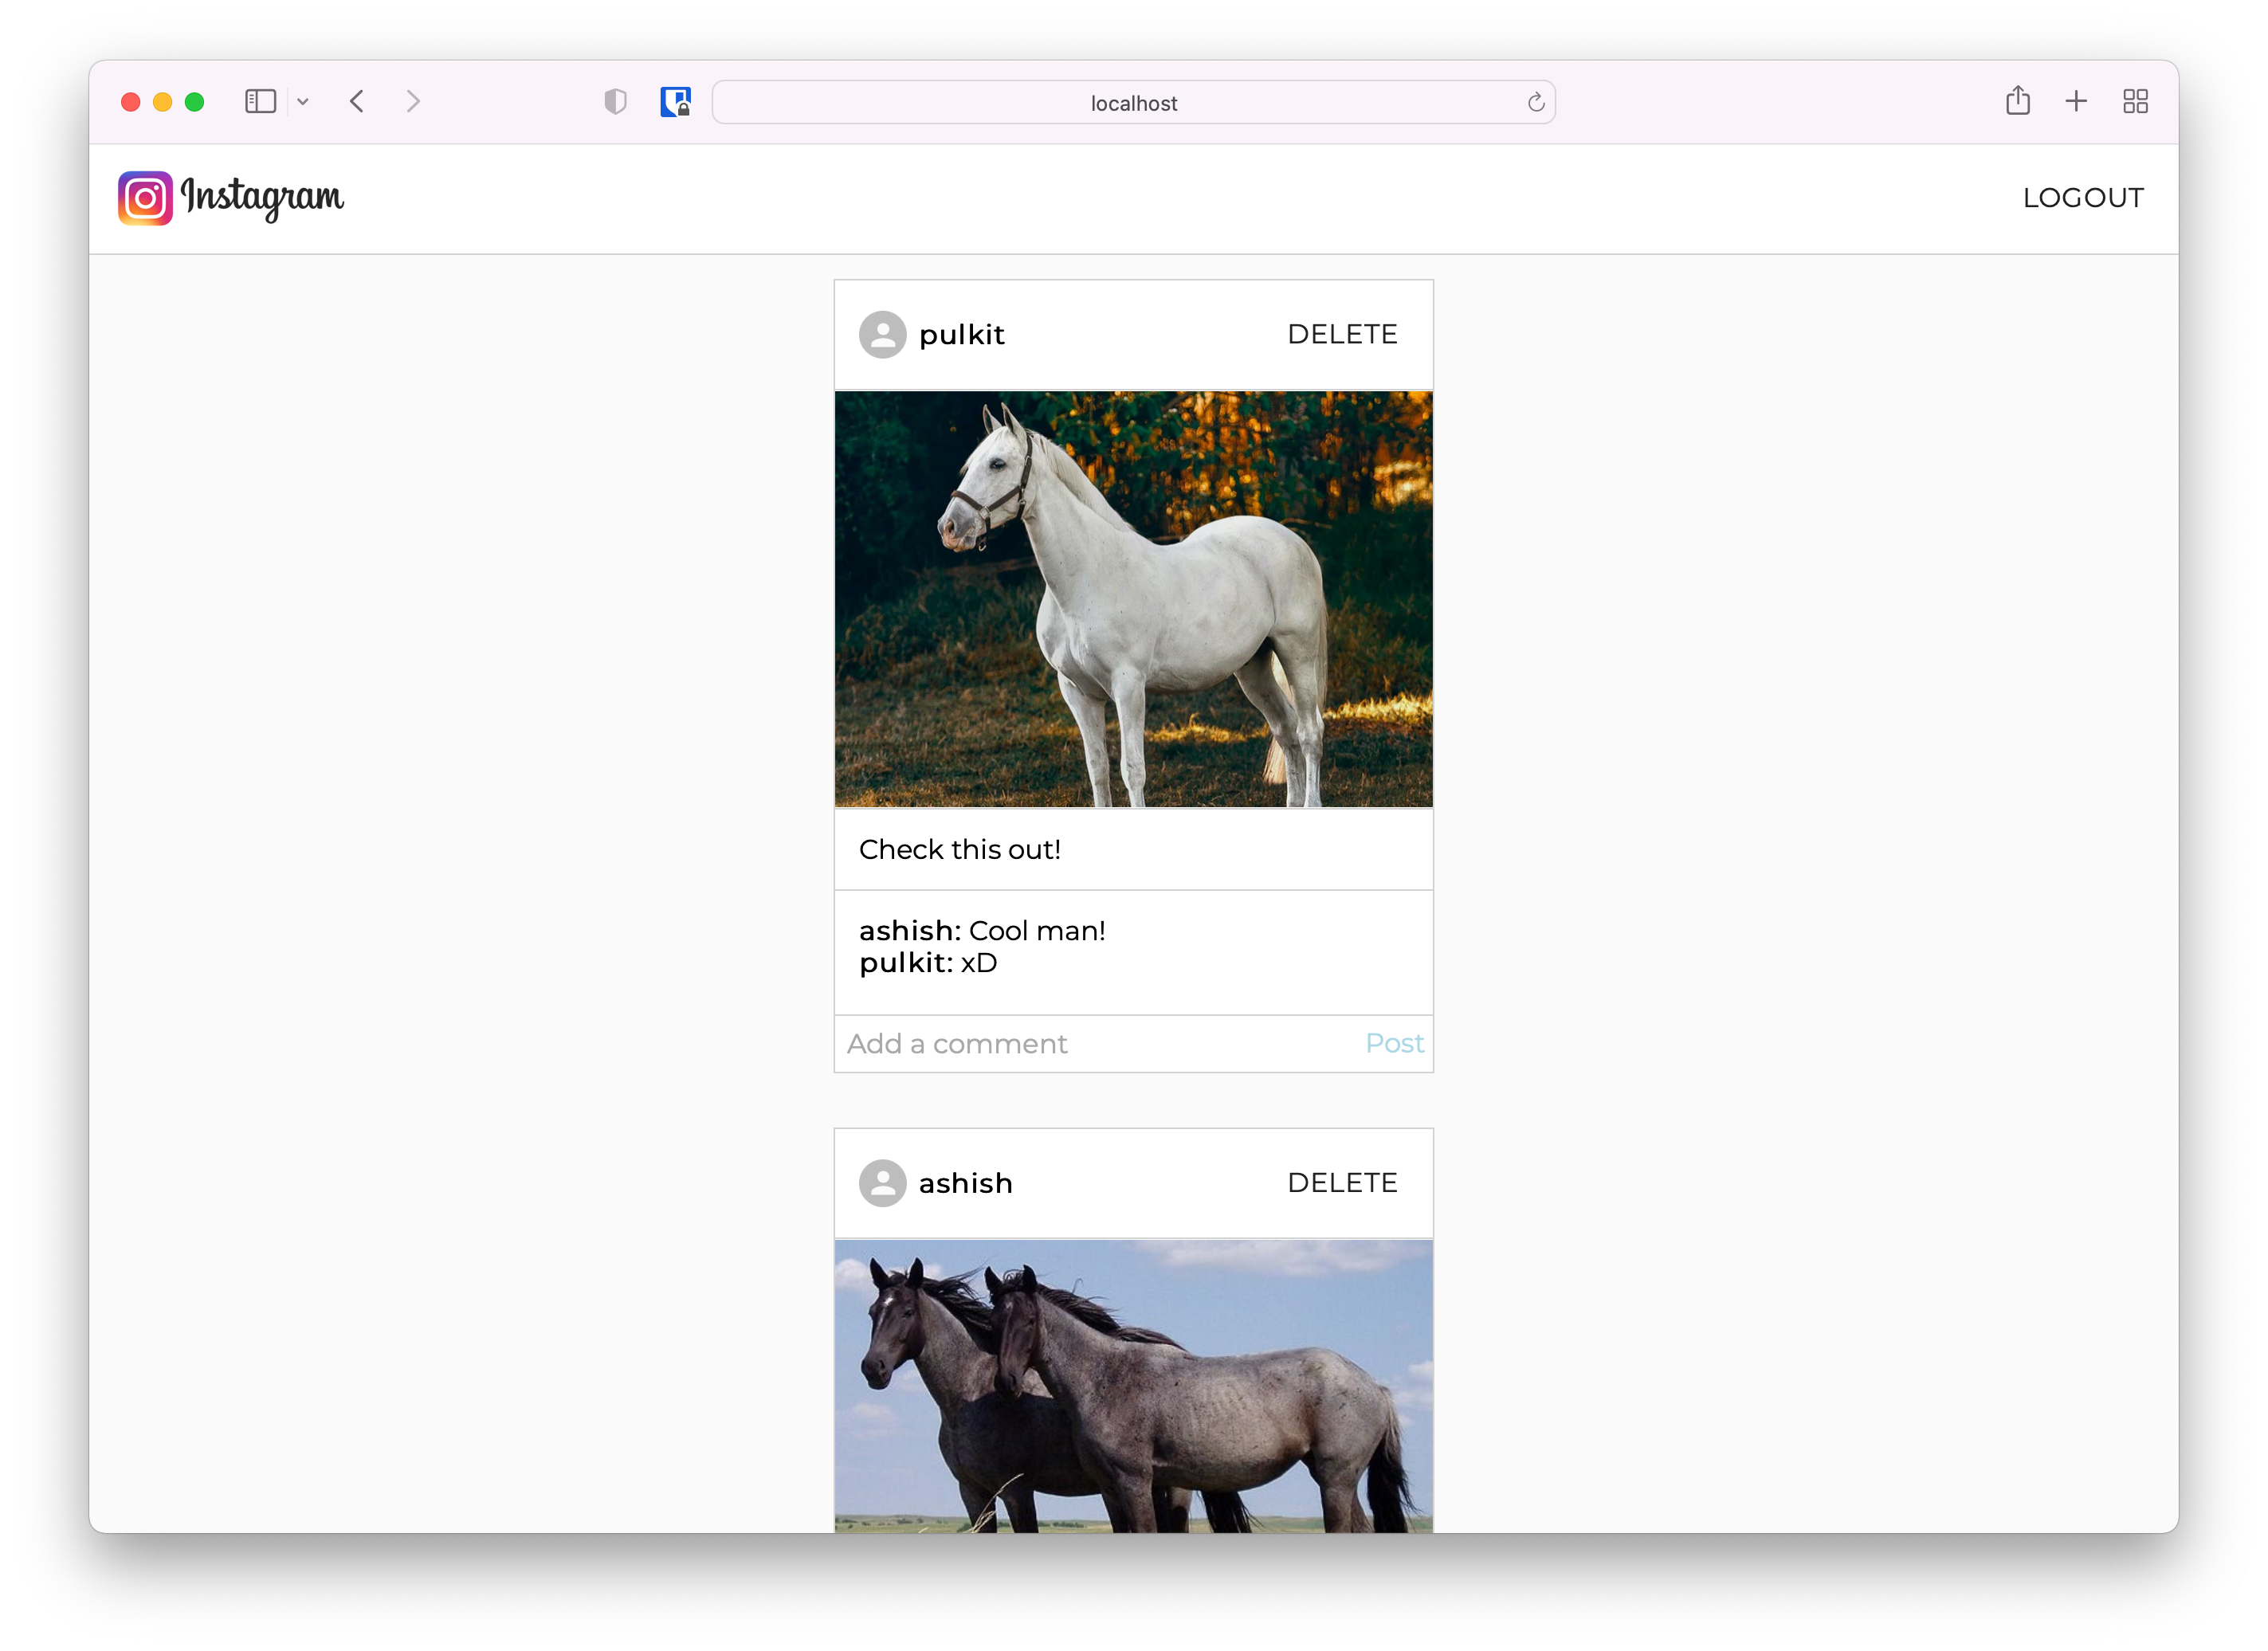The width and height of the screenshot is (2268, 1651).
Task: Click the Instagram wordmark text logo
Action: tap(262, 198)
